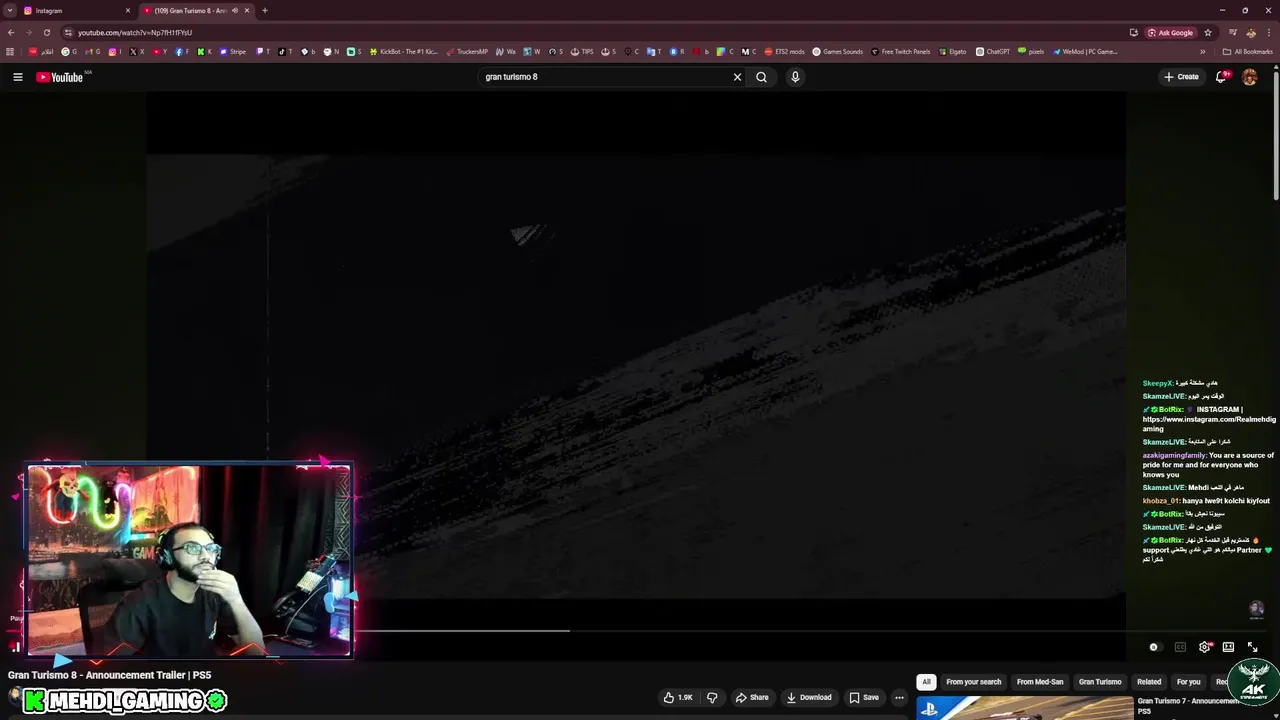Open the ETS2 mods bookmark
The height and width of the screenshot is (720, 1280).
(x=785, y=52)
